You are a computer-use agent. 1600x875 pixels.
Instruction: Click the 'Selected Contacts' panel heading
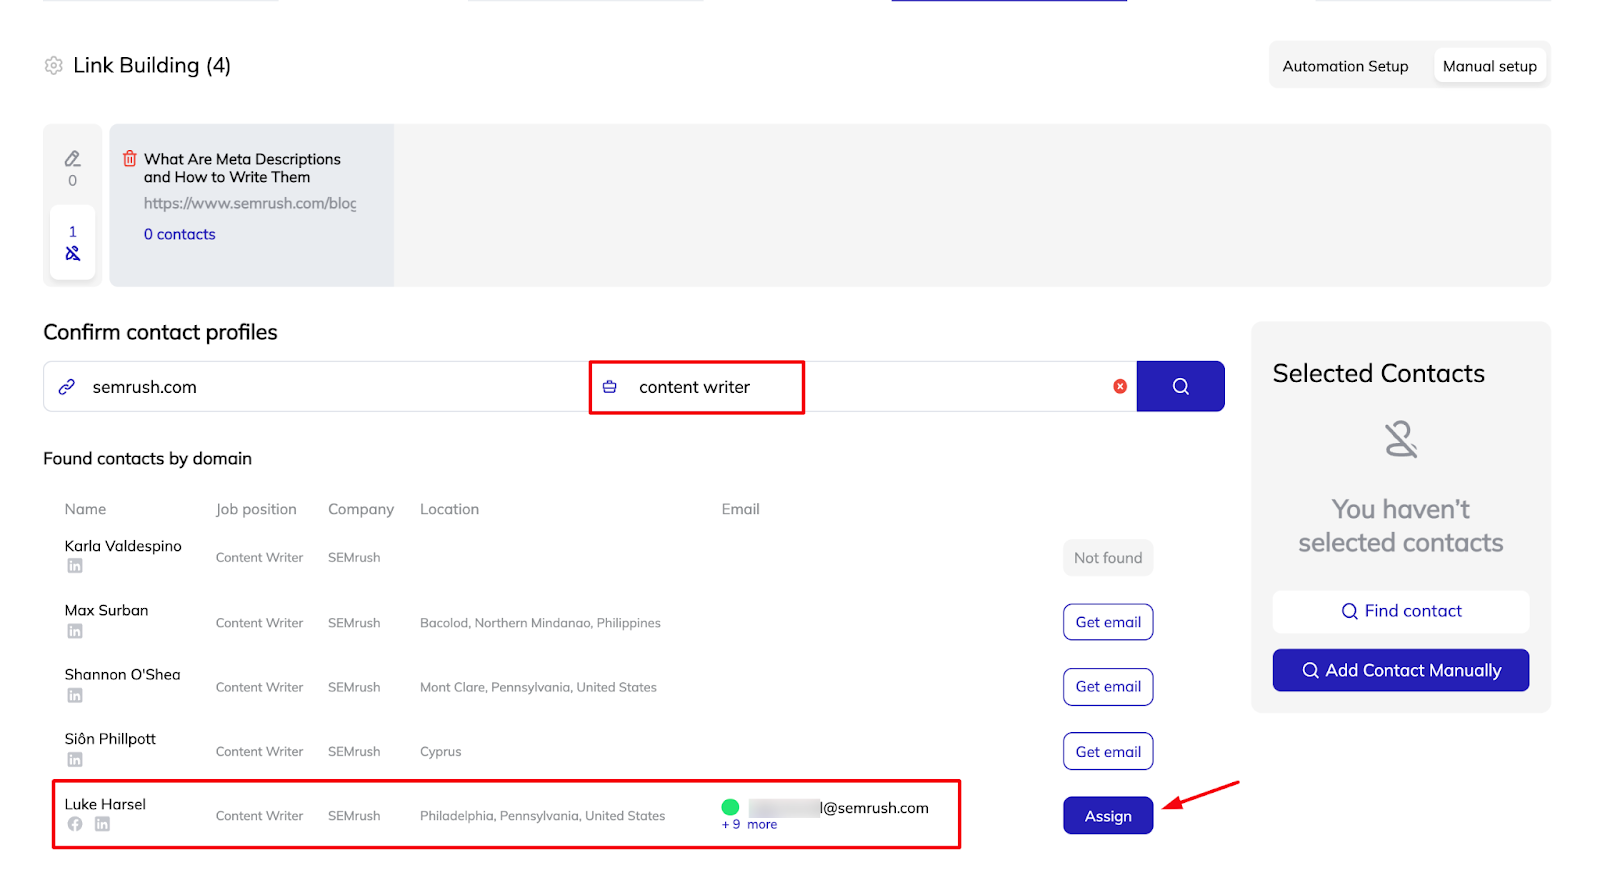tap(1378, 374)
